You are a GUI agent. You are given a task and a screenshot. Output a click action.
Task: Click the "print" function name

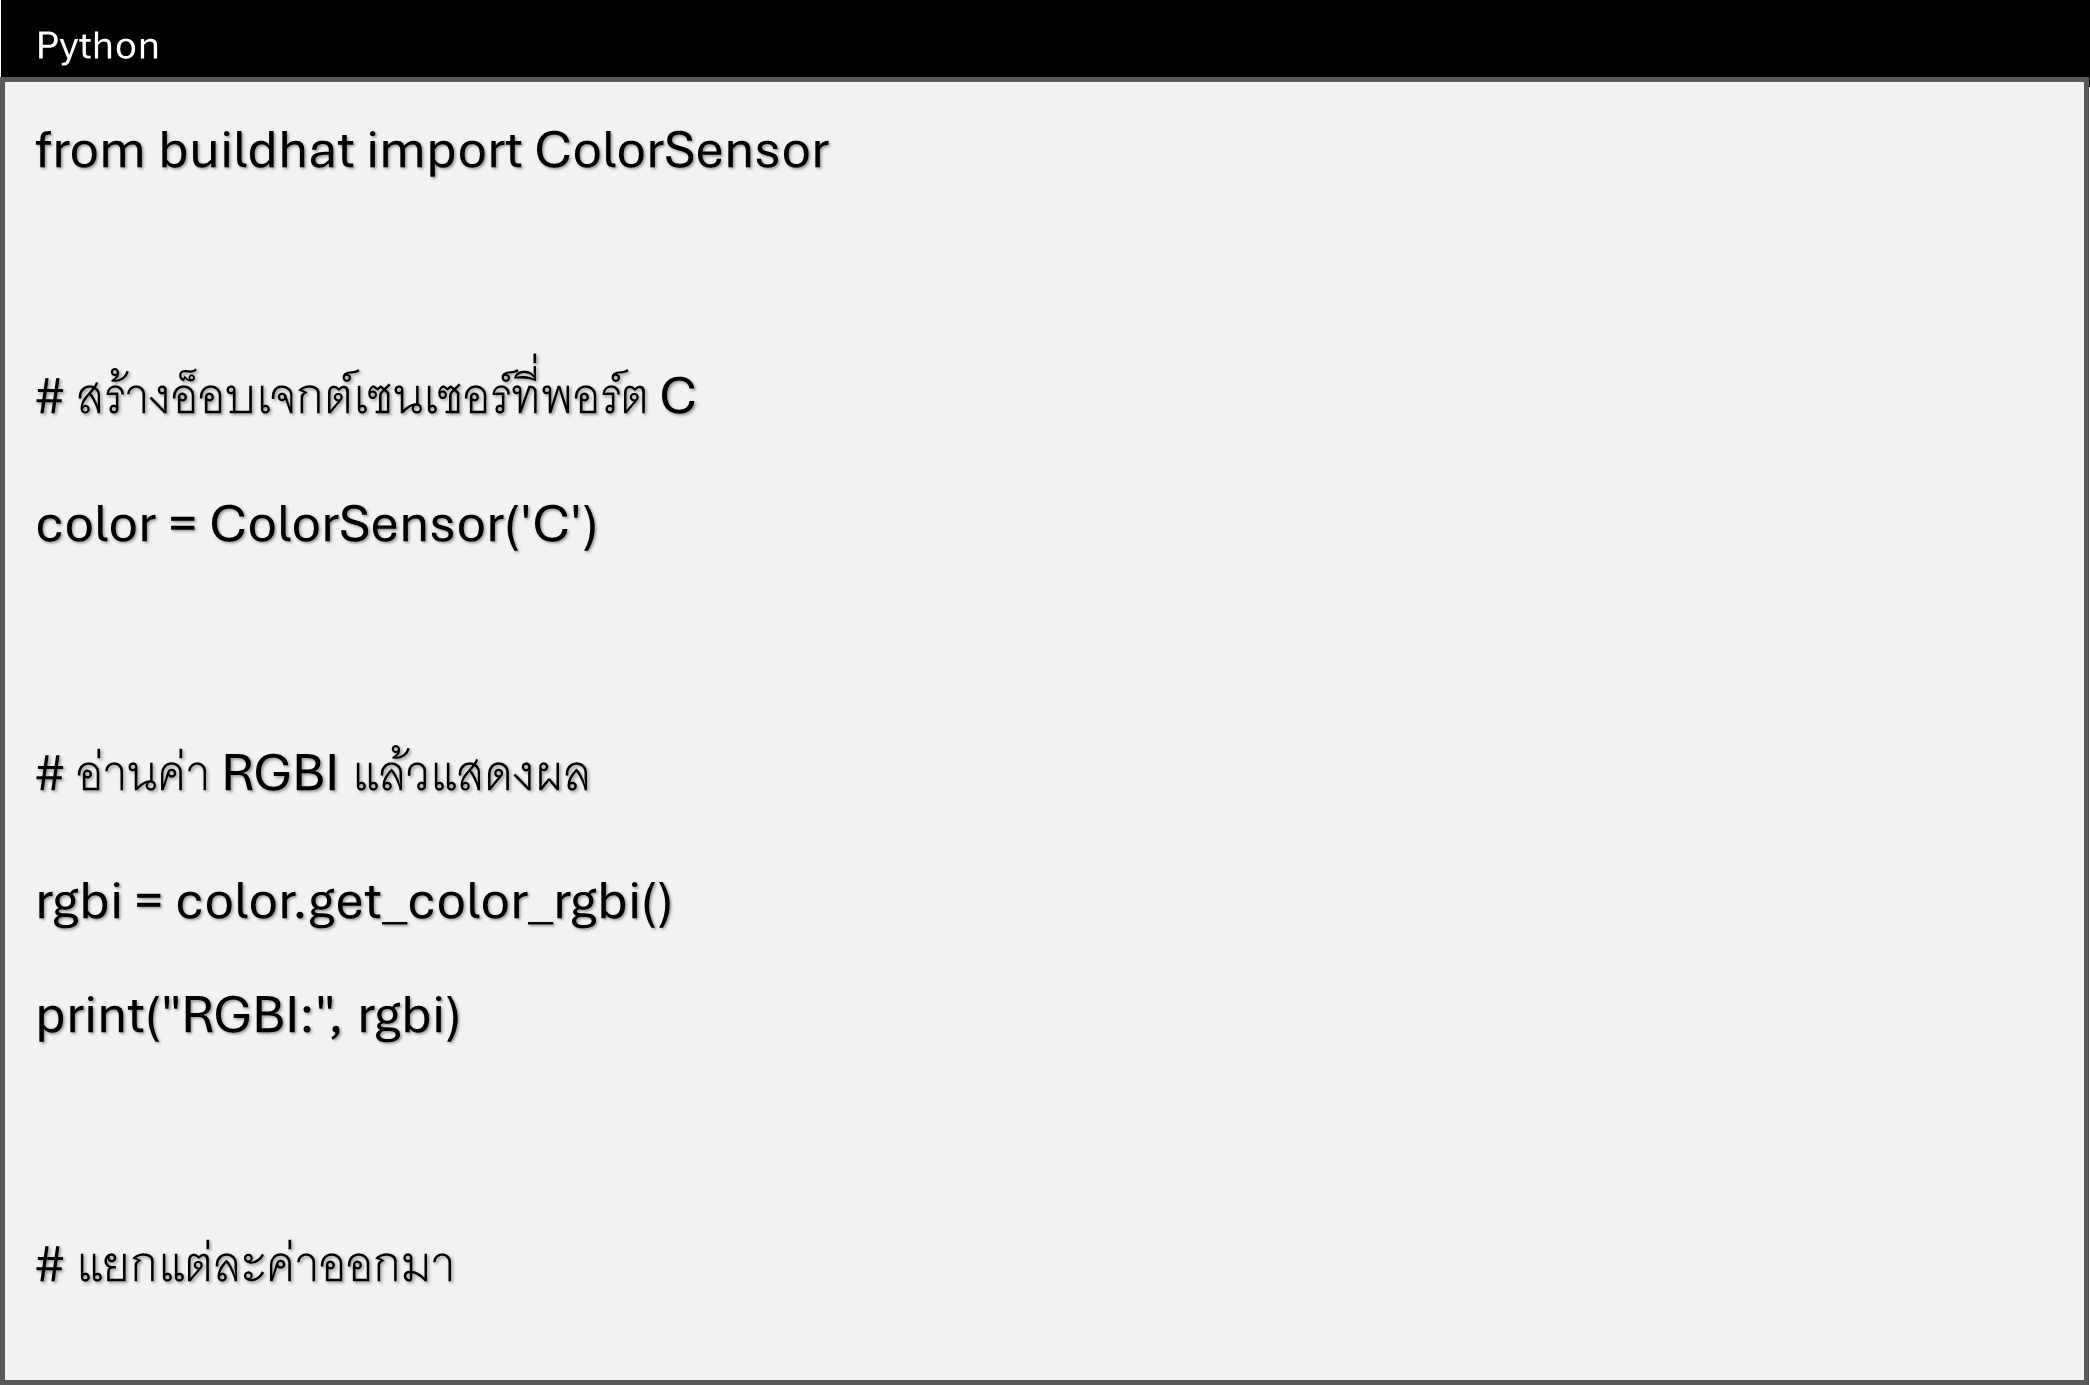[90, 1016]
